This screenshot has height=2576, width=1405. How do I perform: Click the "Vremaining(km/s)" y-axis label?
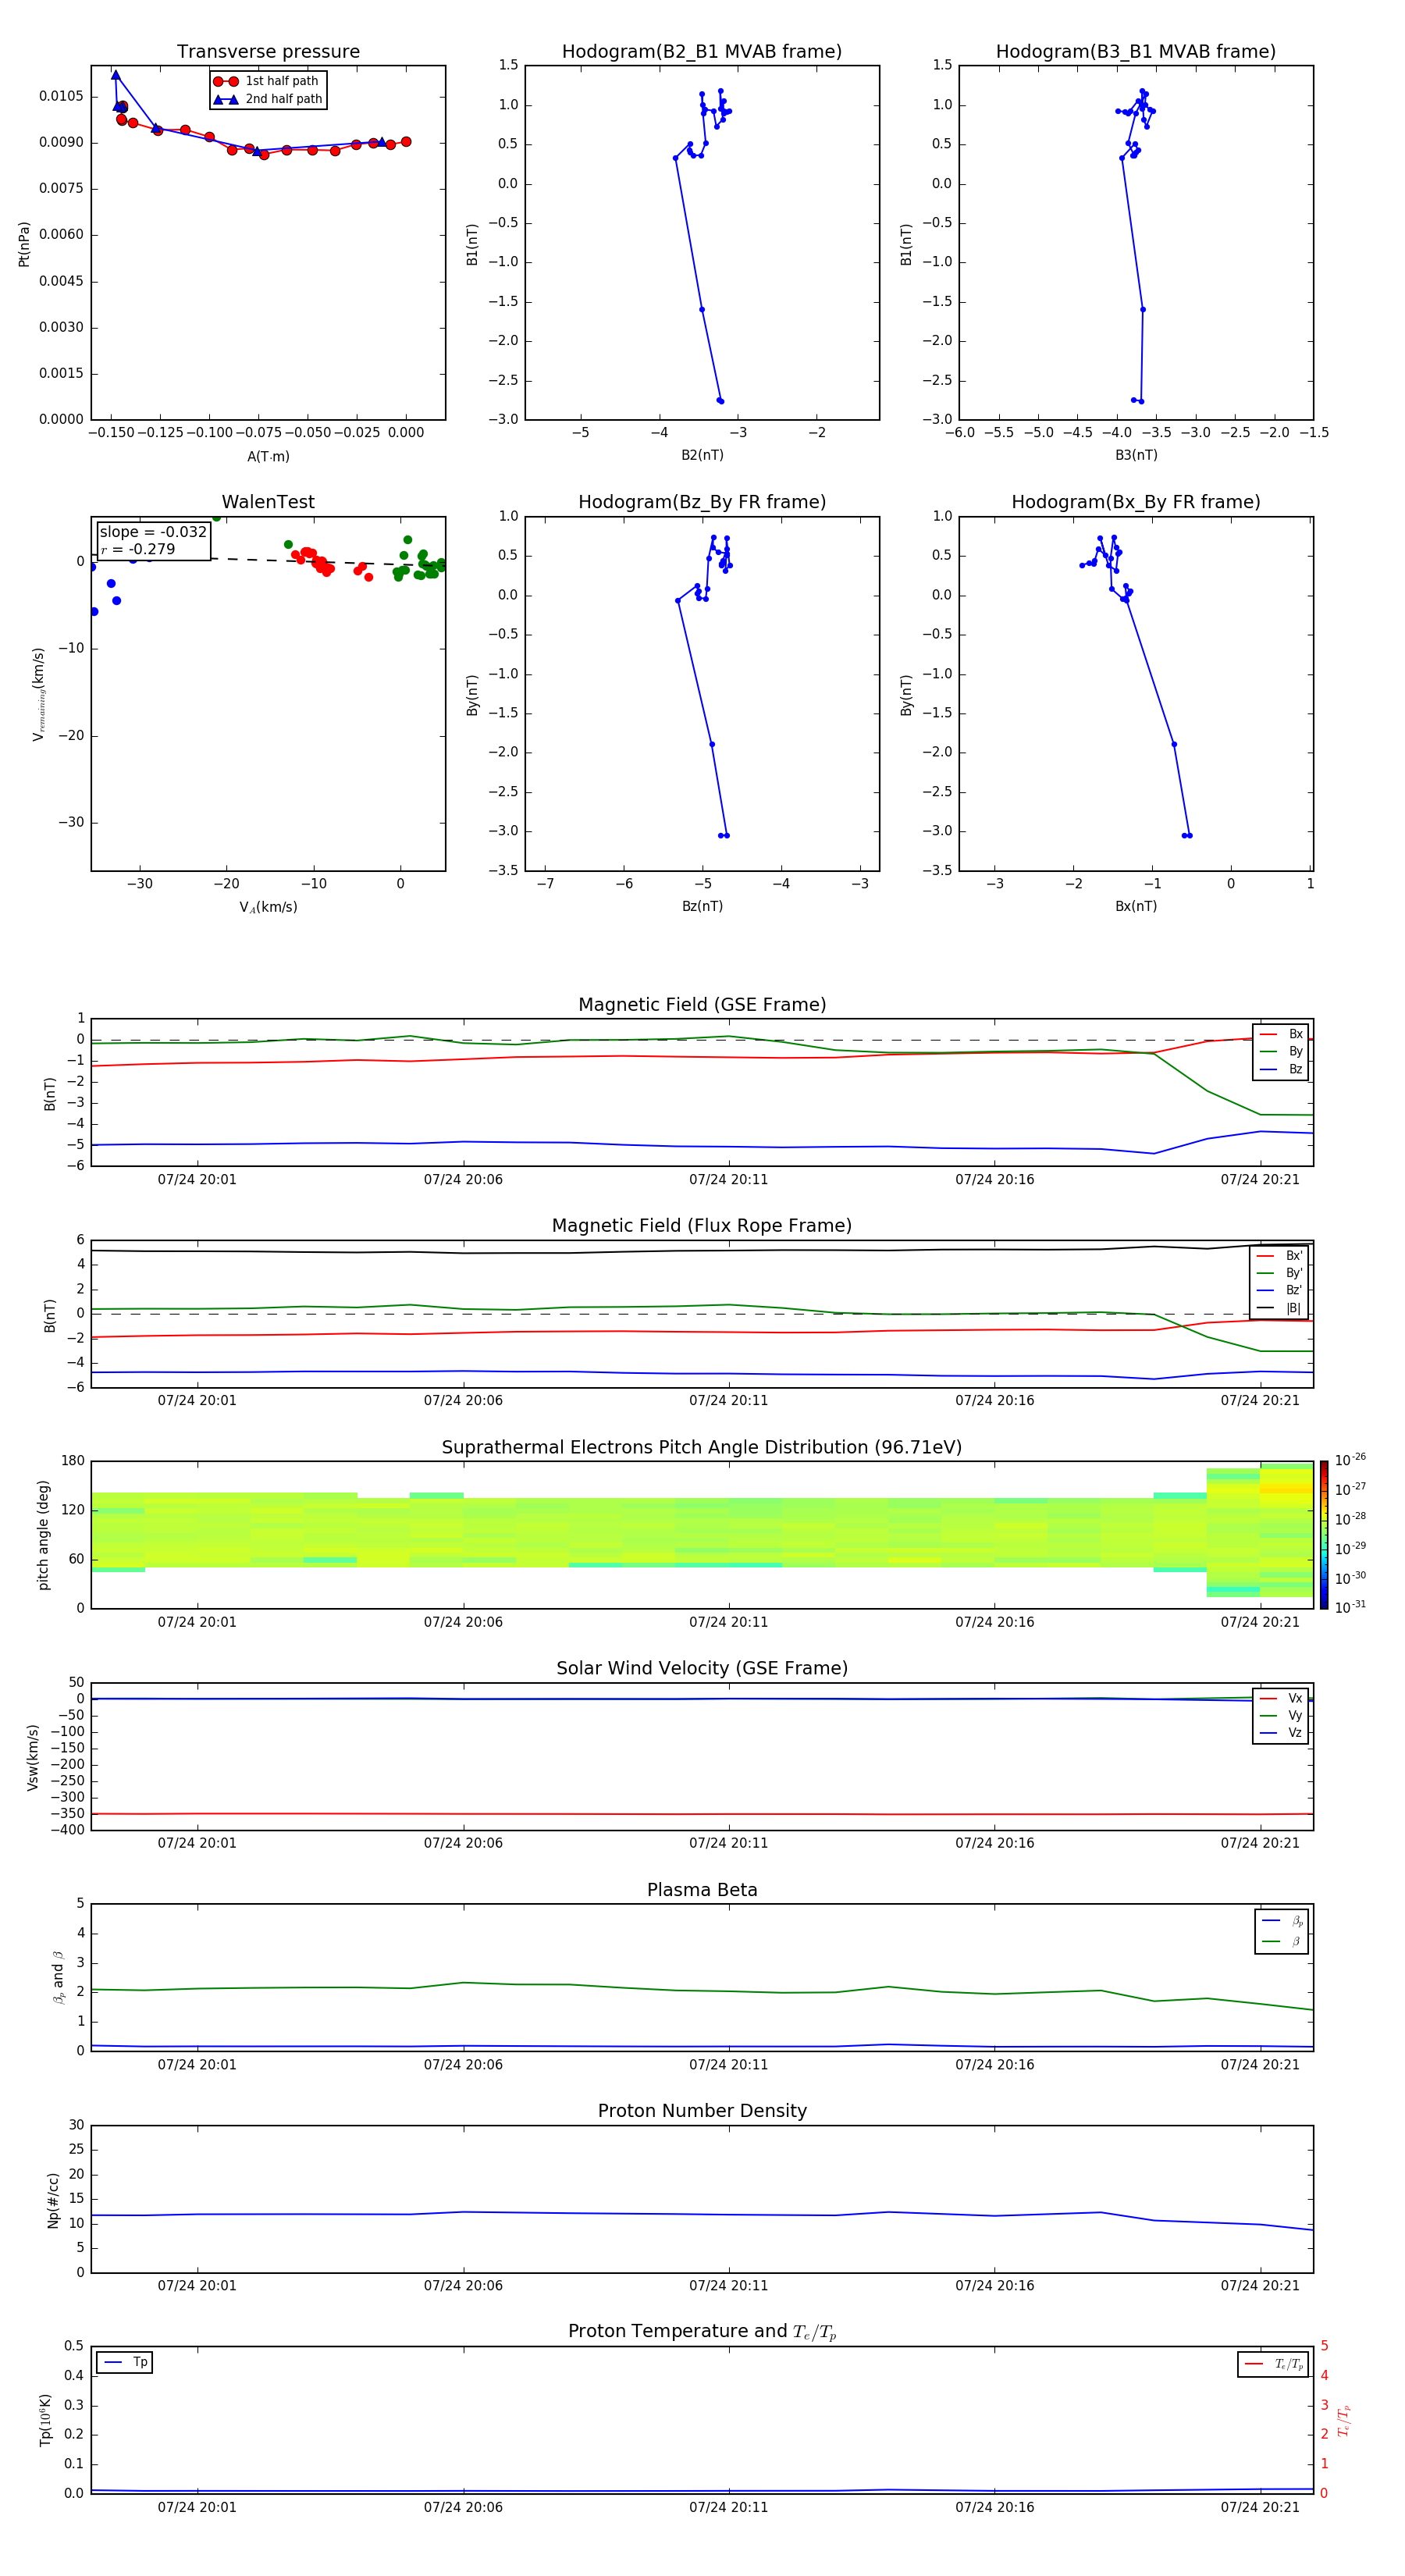38,694
